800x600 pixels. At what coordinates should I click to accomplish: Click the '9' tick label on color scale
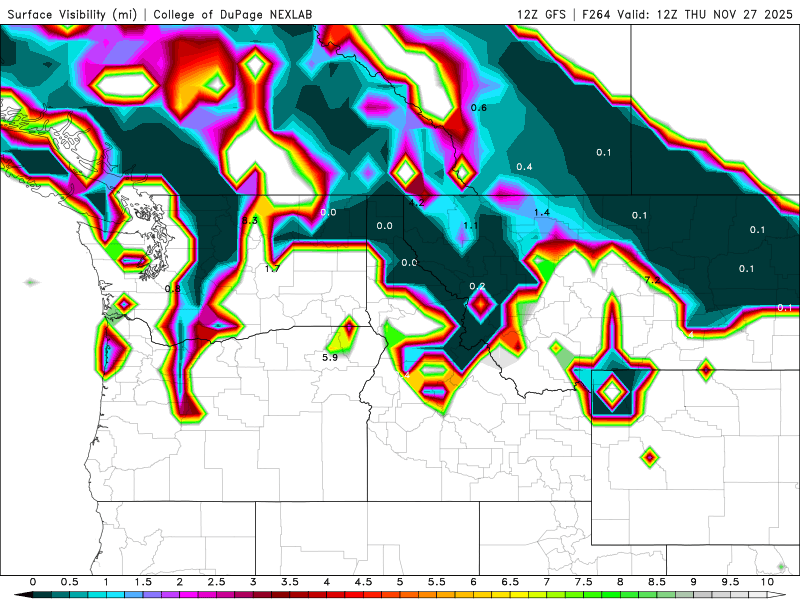click(x=693, y=582)
